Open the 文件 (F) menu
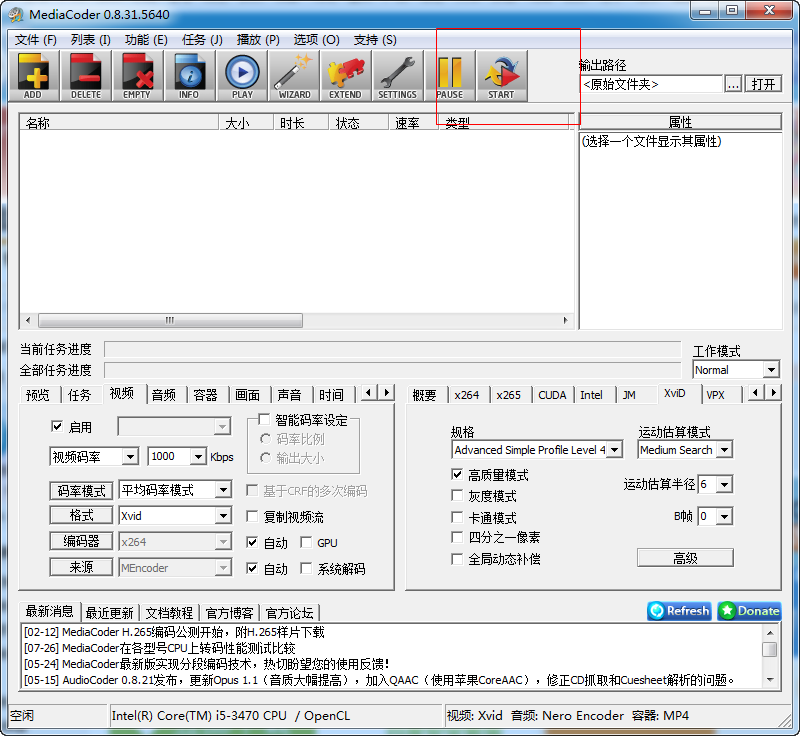The image size is (800, 736). (36, 40)
